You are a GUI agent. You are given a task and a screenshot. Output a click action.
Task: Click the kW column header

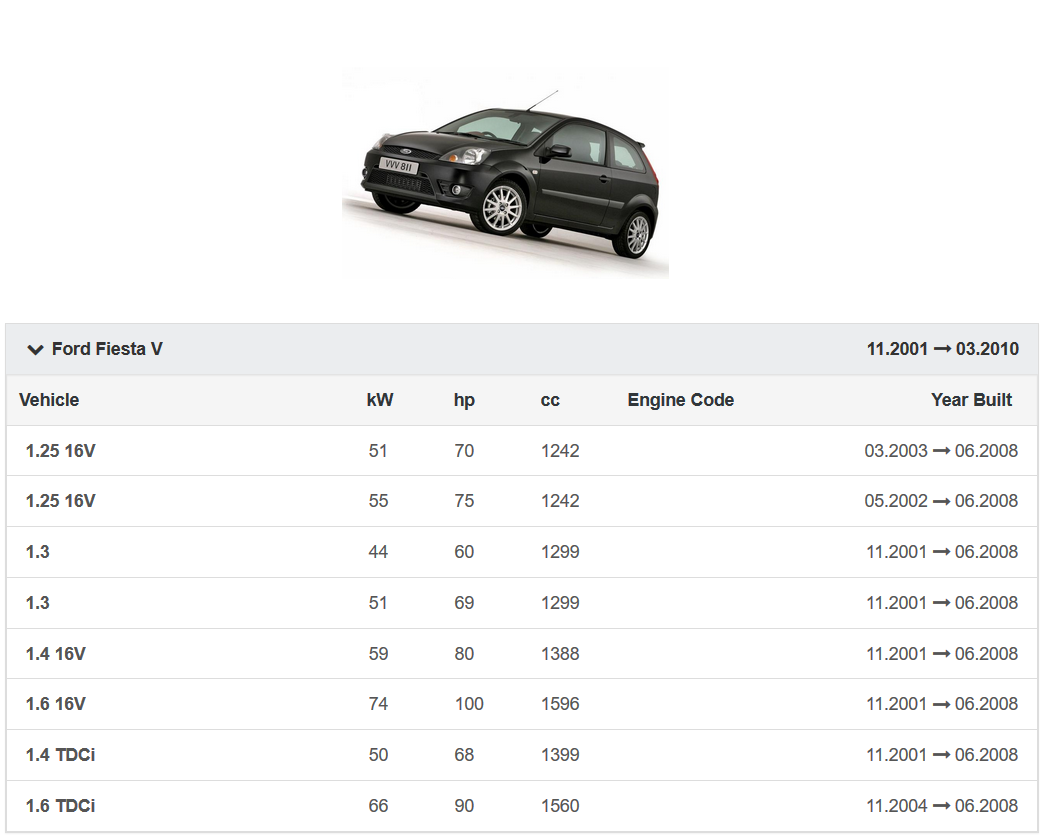pyautogui.click(x=380, y=400)
